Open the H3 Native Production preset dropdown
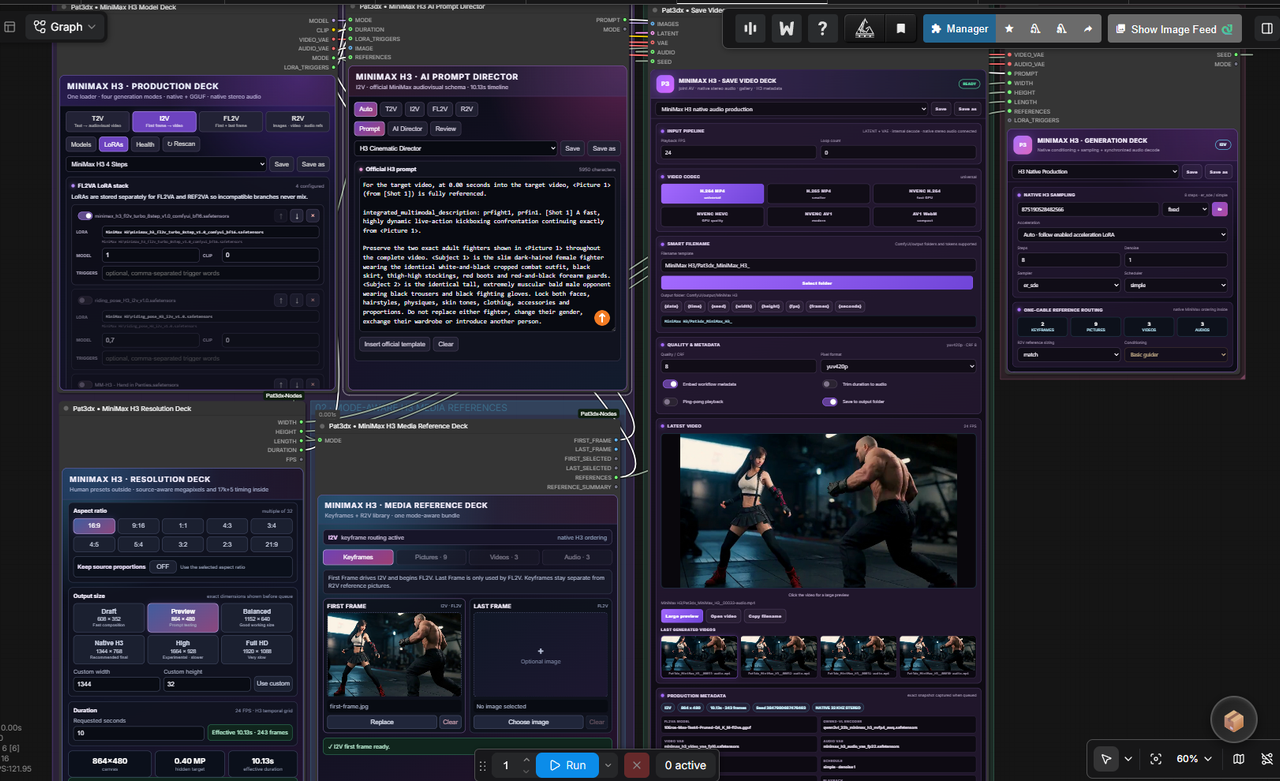Screen dimensions: 1280x781 pos(1094,171)
